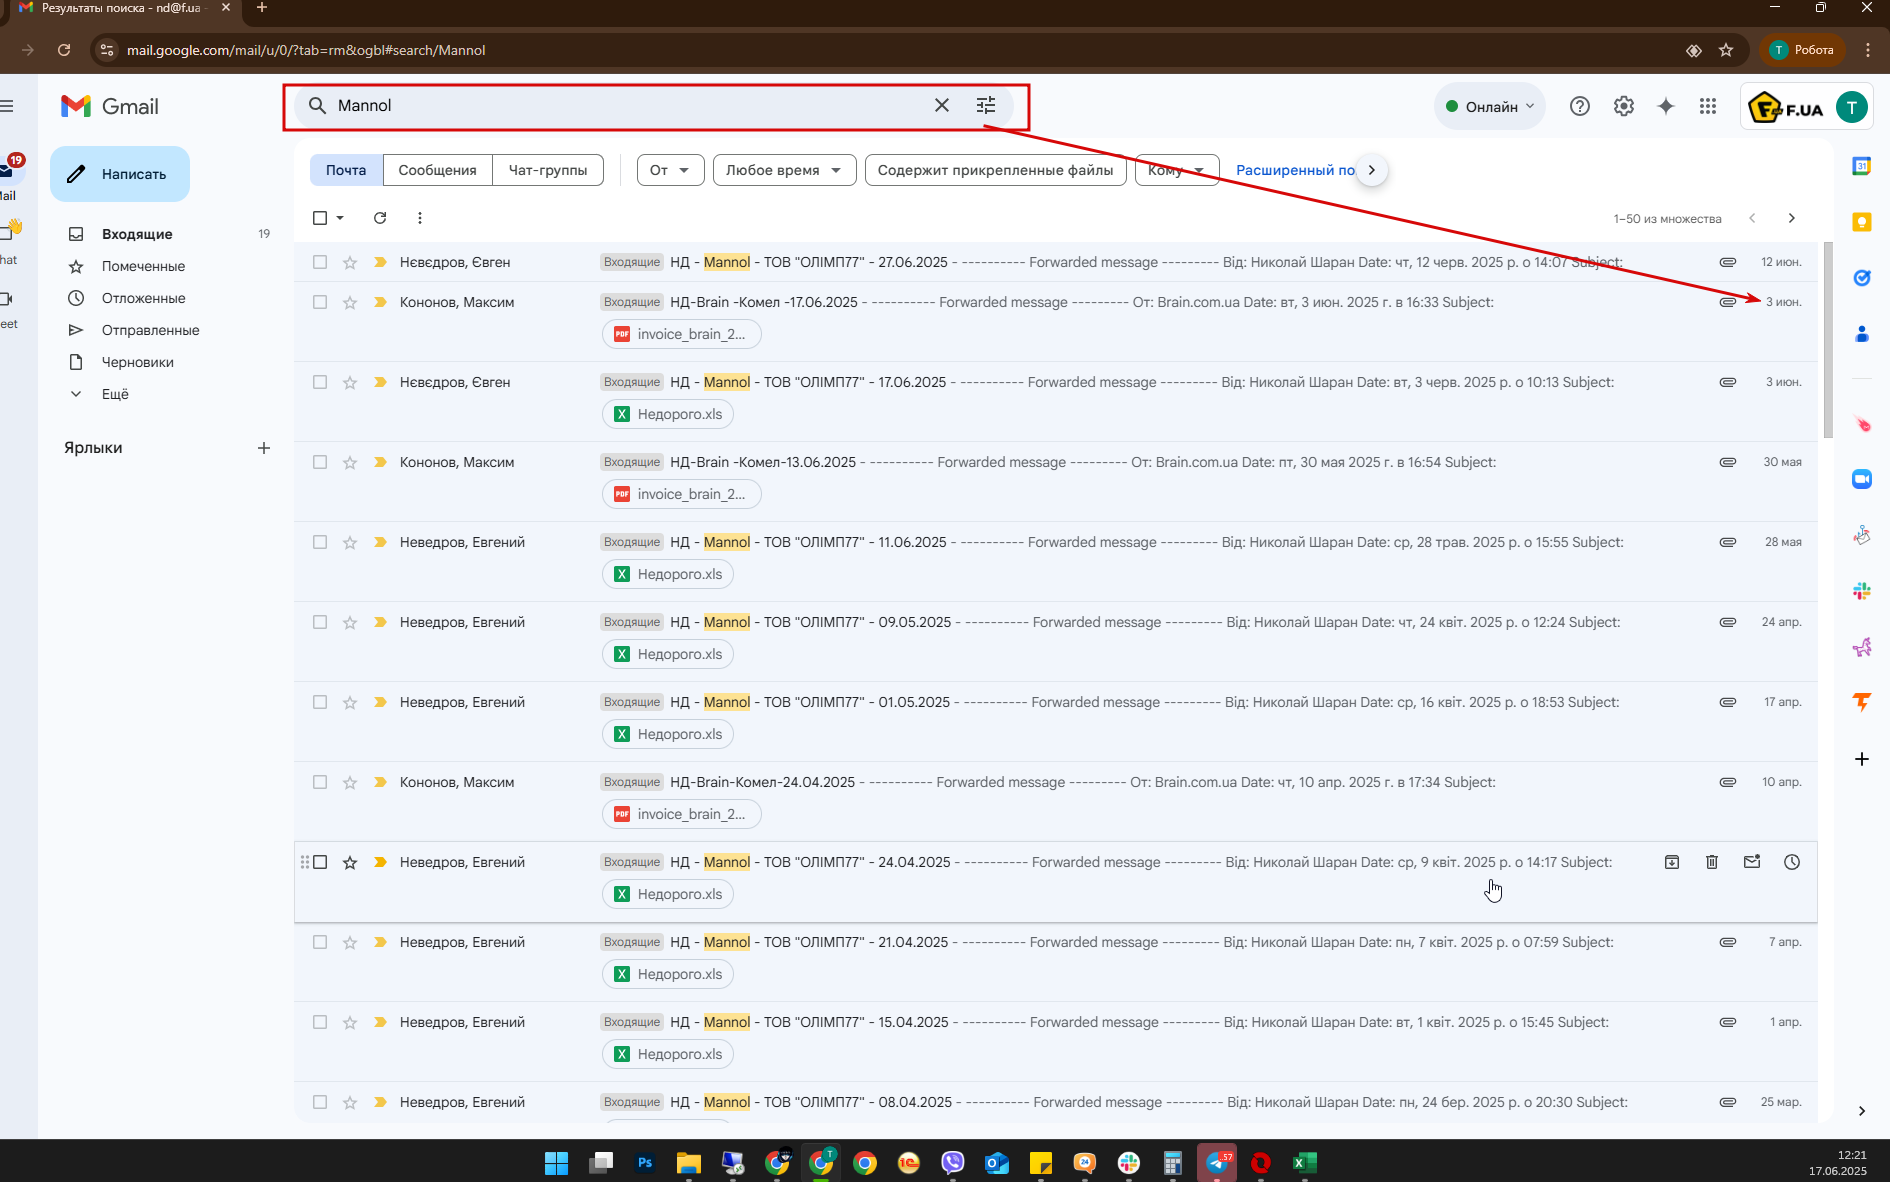1890x1182 pixels.
Task: Open Расширенный поиск link
Action: [x=1295, y=170]
